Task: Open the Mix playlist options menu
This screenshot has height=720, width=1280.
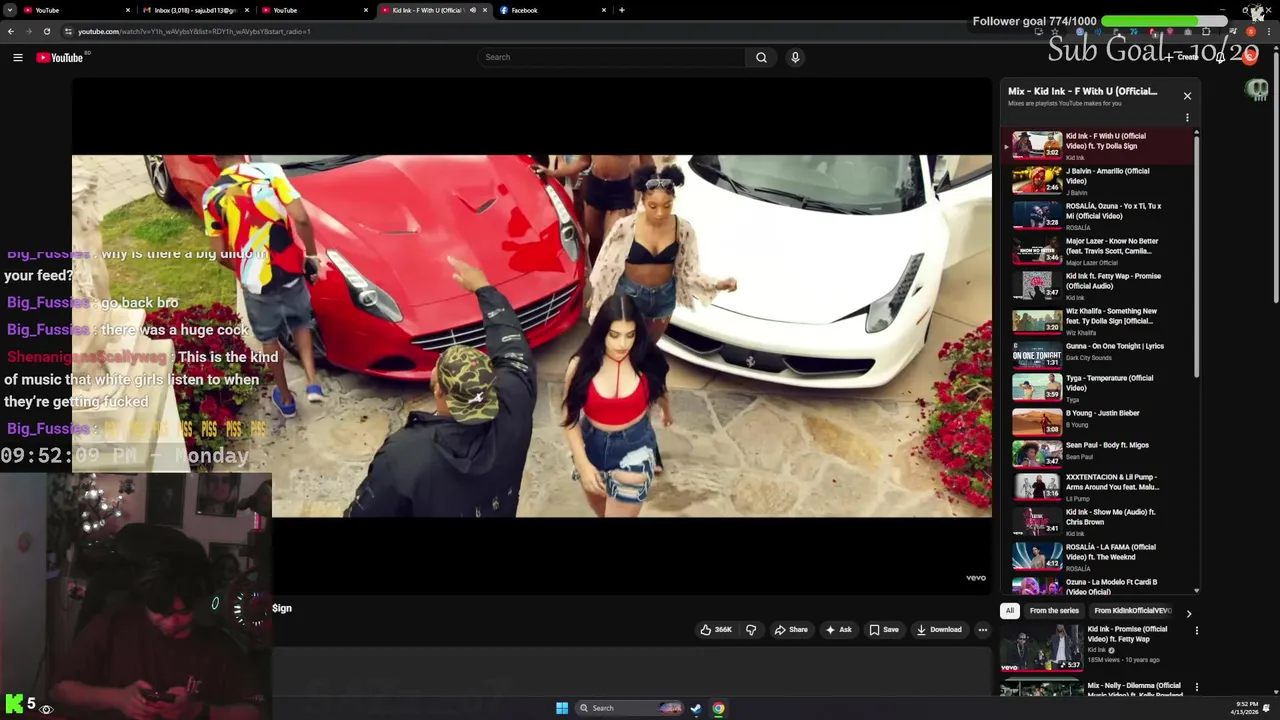Action: pos(1187,118)
